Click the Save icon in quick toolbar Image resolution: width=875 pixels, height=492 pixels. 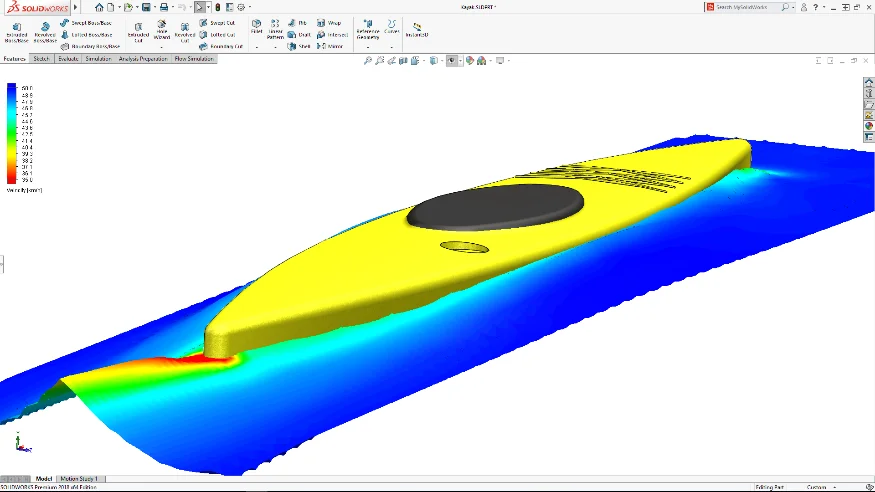click(146, 7)
